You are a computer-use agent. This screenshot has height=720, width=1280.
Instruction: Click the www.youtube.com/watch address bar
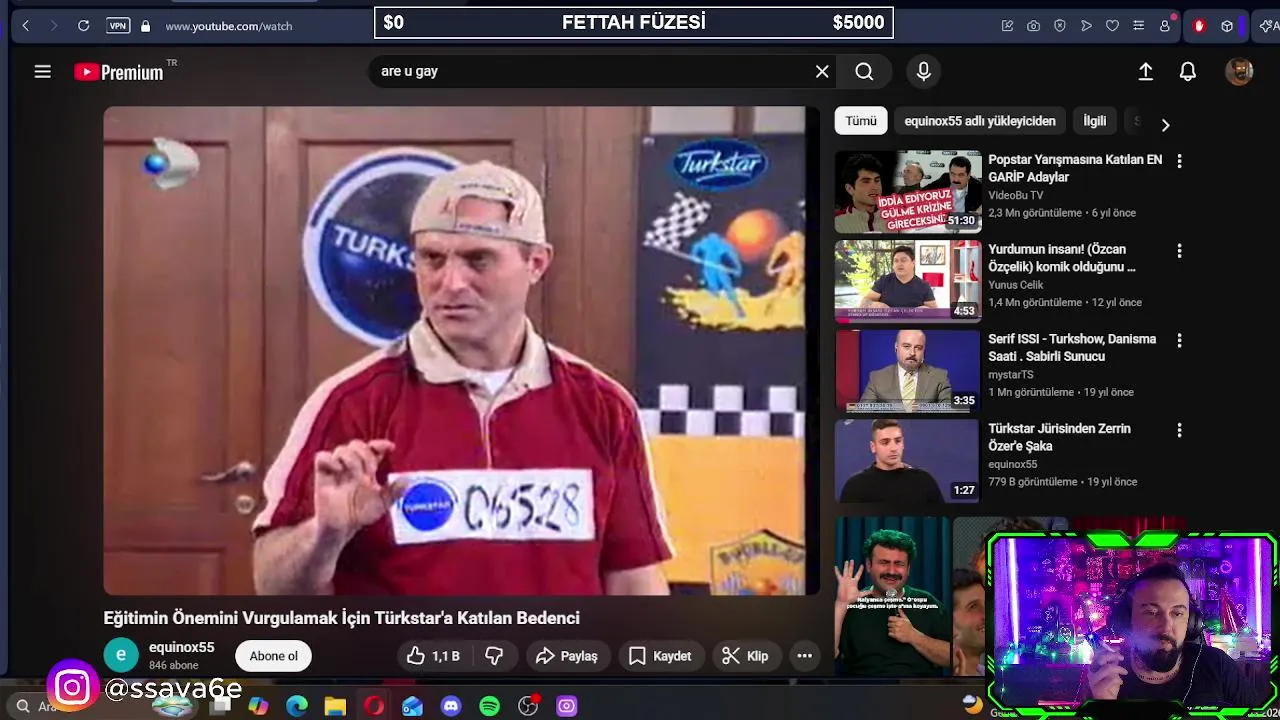coord(229,26)
